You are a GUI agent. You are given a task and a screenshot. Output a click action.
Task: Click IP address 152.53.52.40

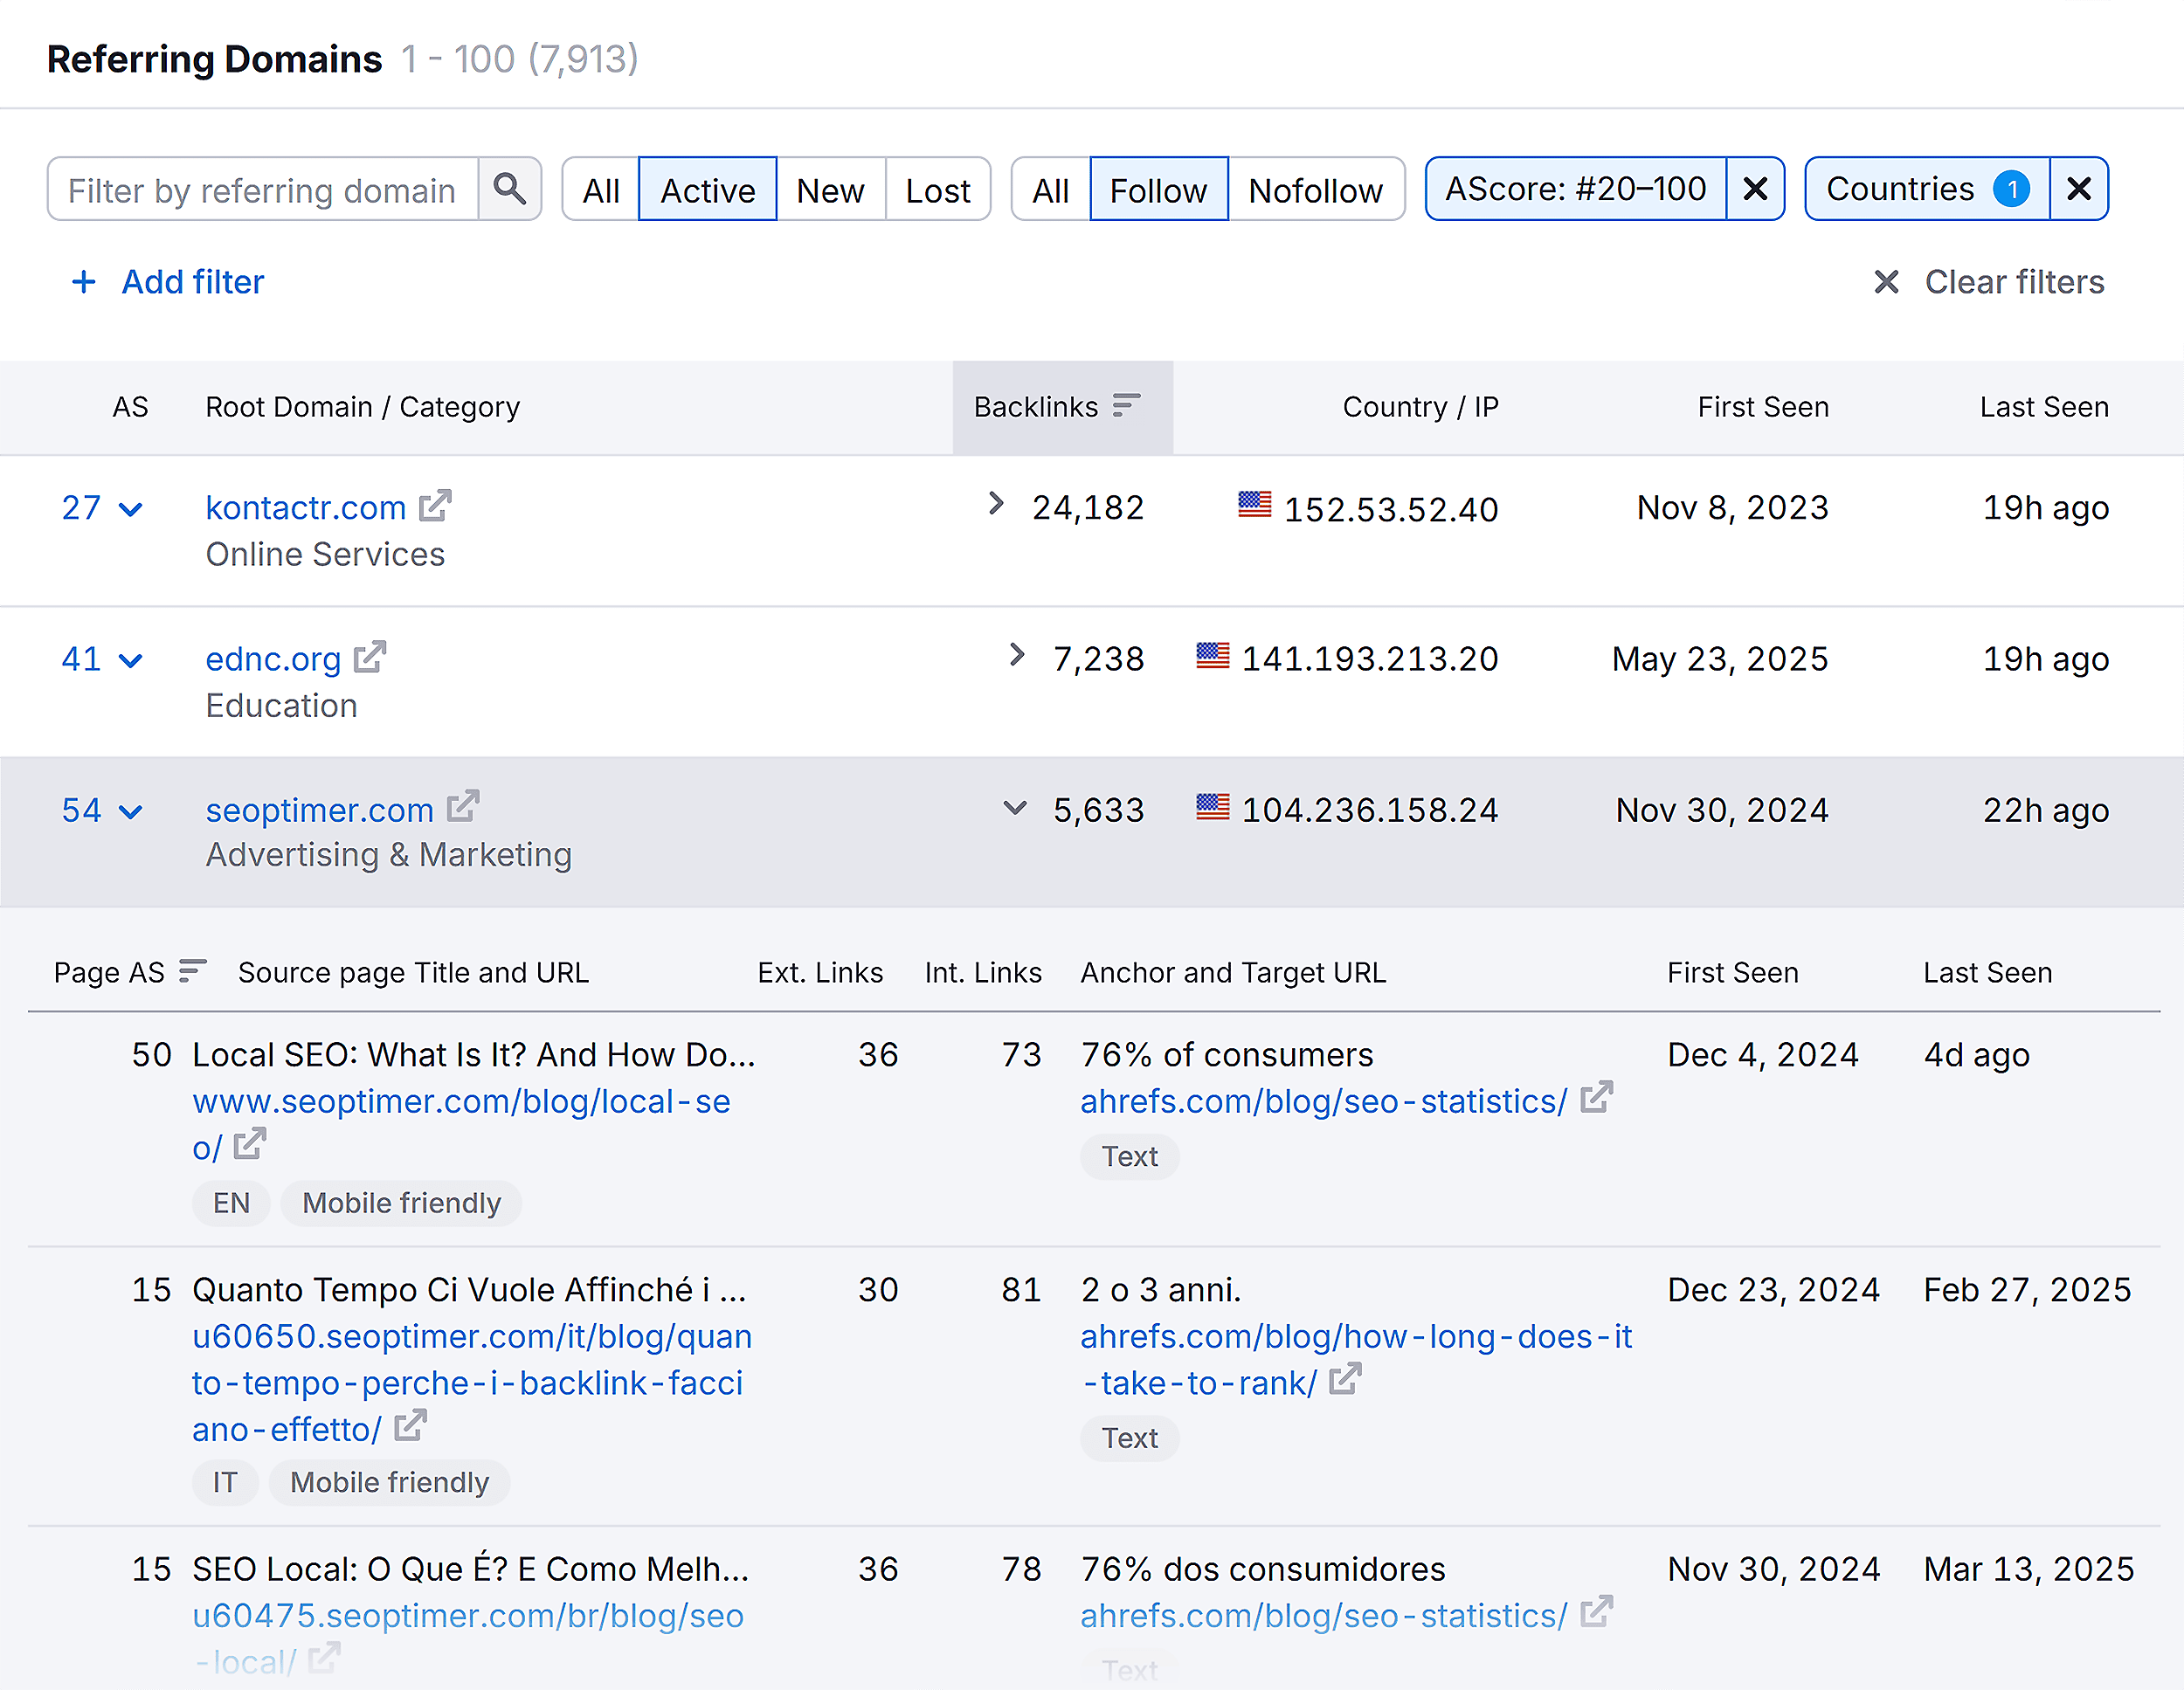point(1391,509)
